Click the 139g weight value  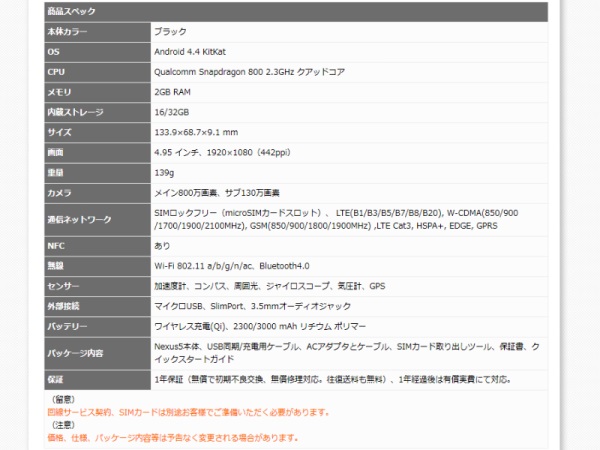pos(165,172)
